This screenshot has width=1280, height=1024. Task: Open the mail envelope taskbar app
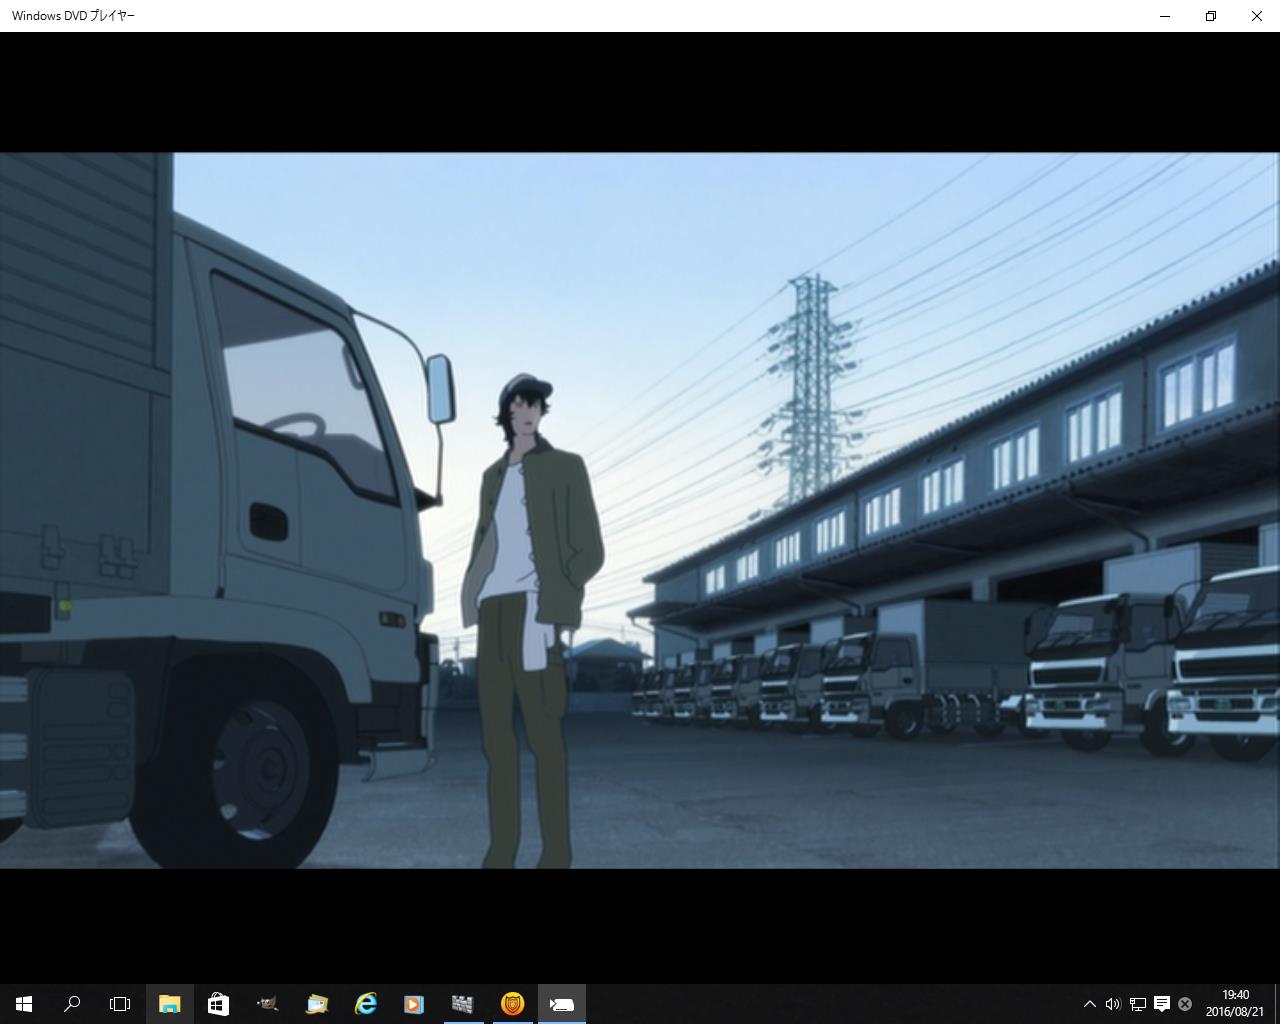point(316,1004)
